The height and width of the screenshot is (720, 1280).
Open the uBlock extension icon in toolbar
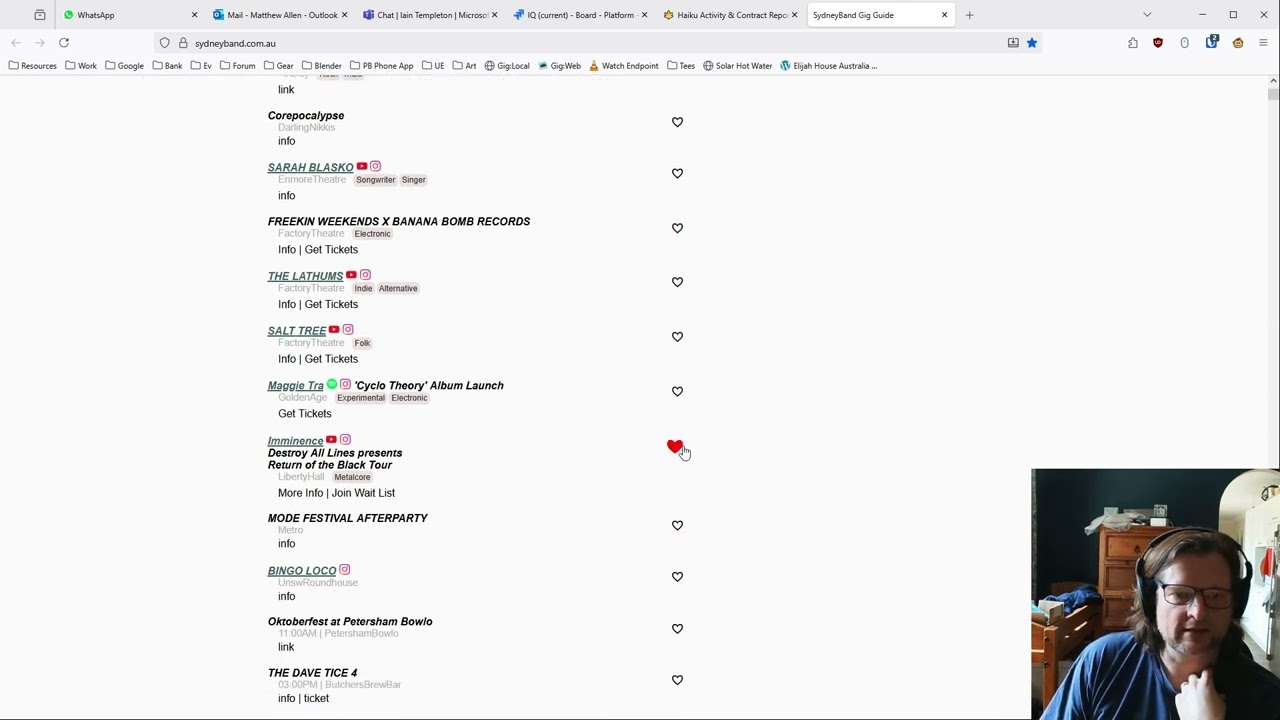[x=1158, y=43]
